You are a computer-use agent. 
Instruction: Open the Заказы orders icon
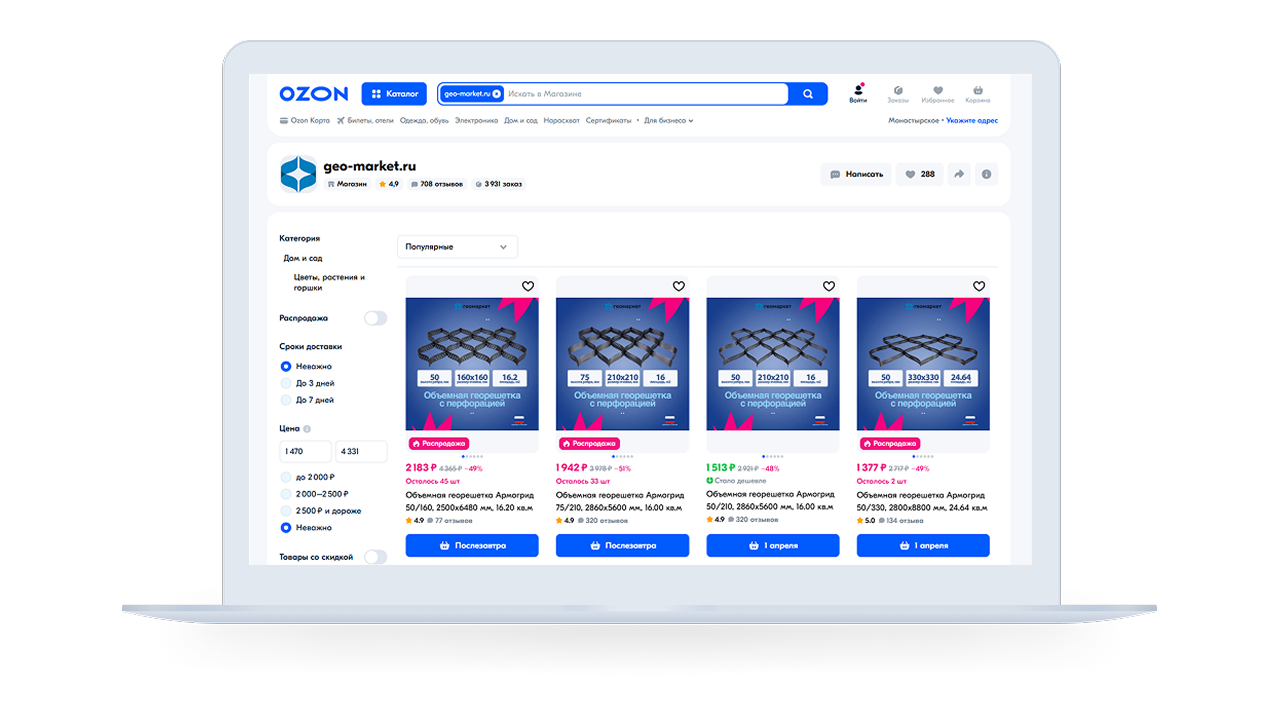[898, 93]
